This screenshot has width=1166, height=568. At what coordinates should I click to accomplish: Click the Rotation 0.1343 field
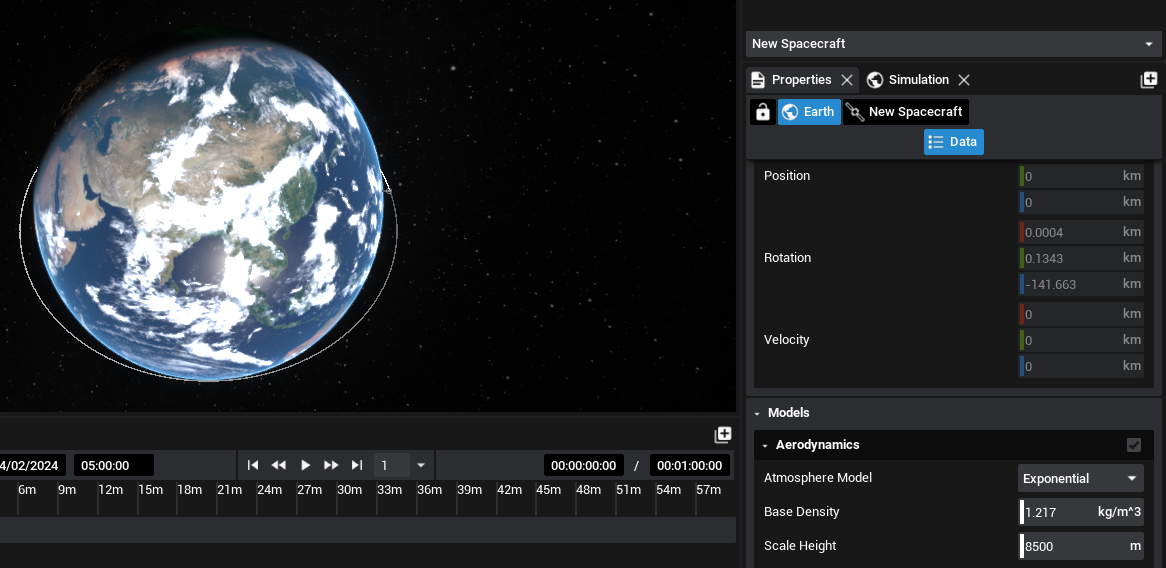[1081, 258]
